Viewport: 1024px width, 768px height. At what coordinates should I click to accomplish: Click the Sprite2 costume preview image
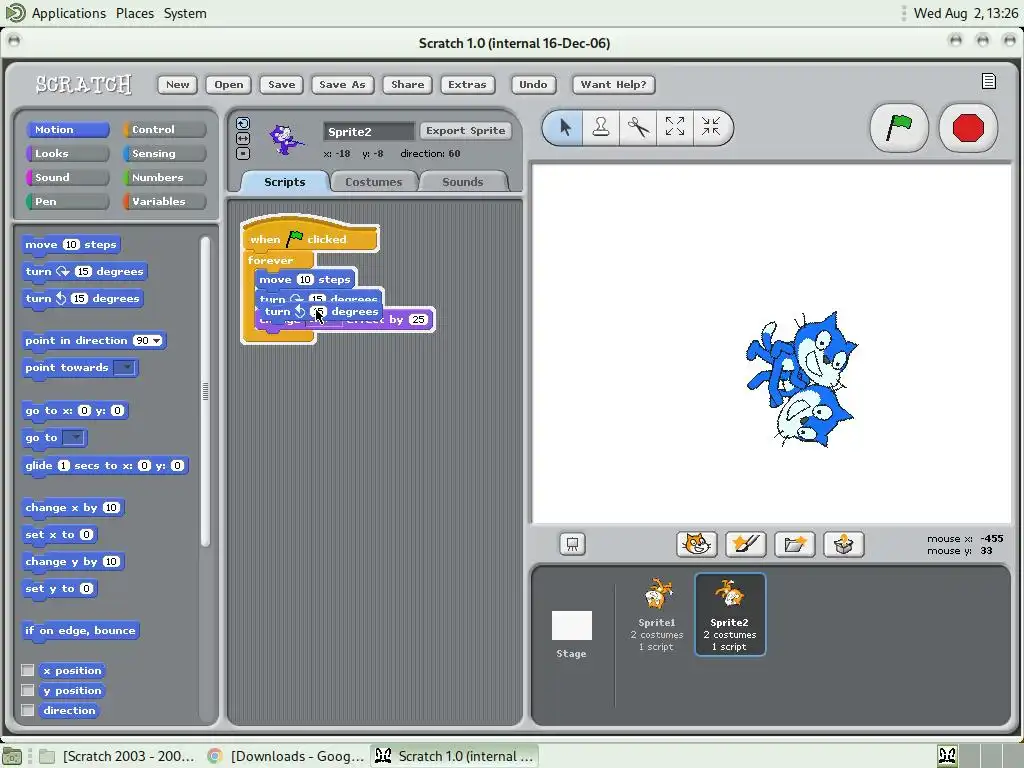click(285, 139)
